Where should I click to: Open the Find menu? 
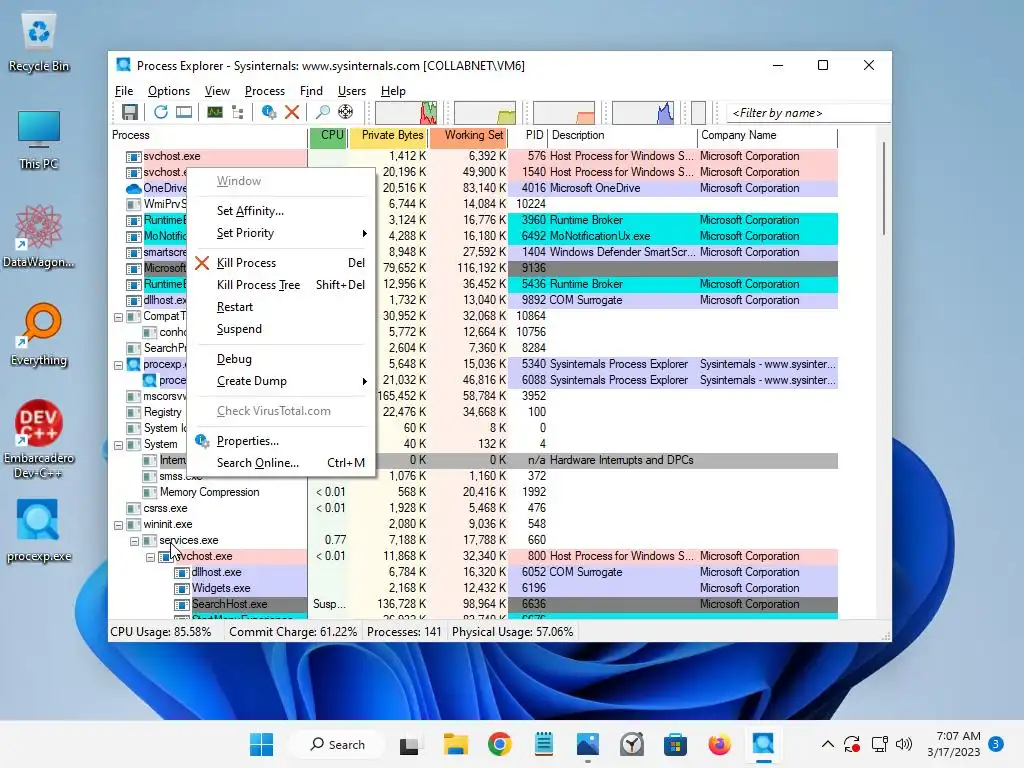click(x=311, y=91)
